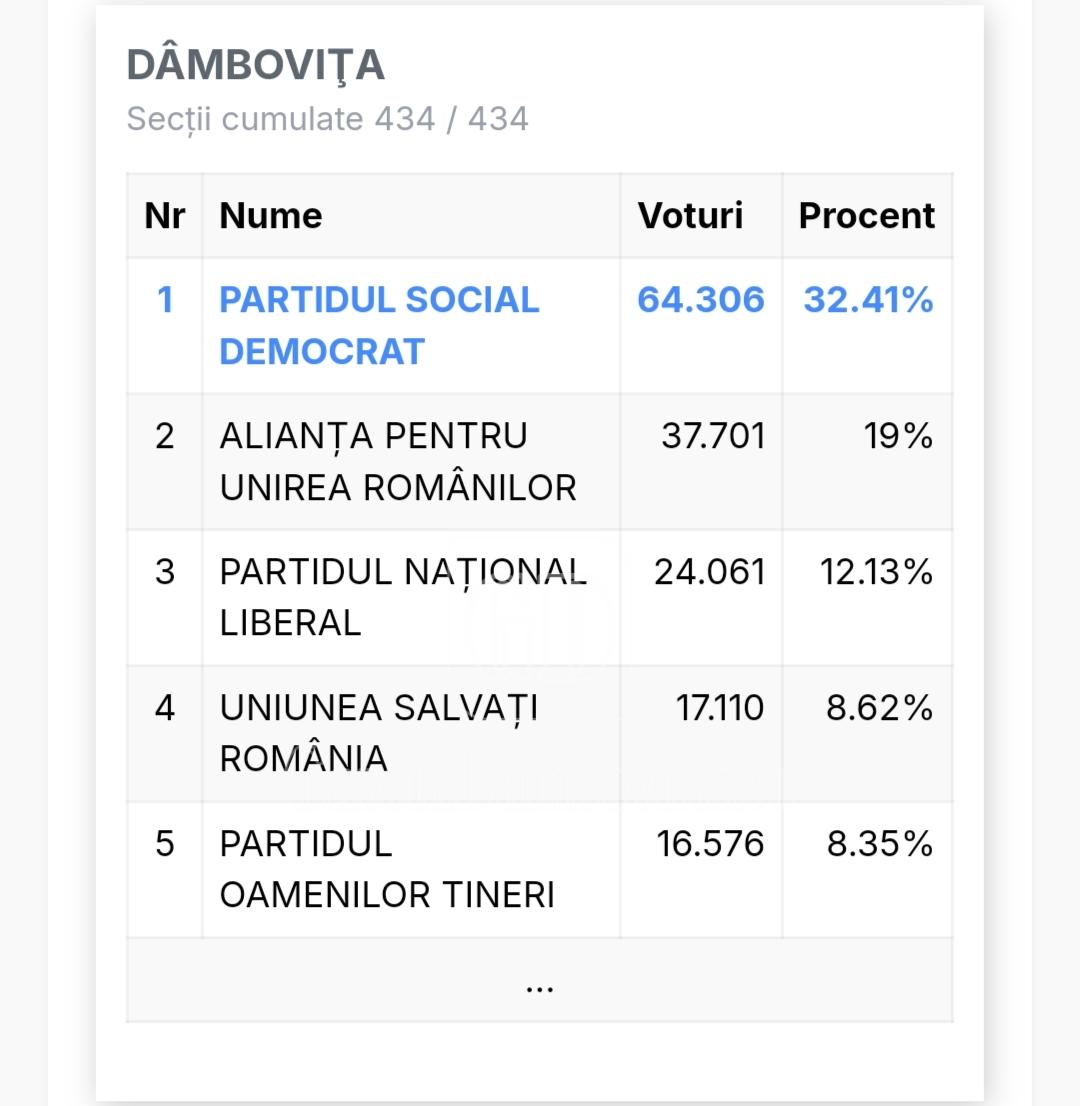Click the 24.061 votes cell
This screenshot has width=1080, height=1106.
[x=710, y=572]
